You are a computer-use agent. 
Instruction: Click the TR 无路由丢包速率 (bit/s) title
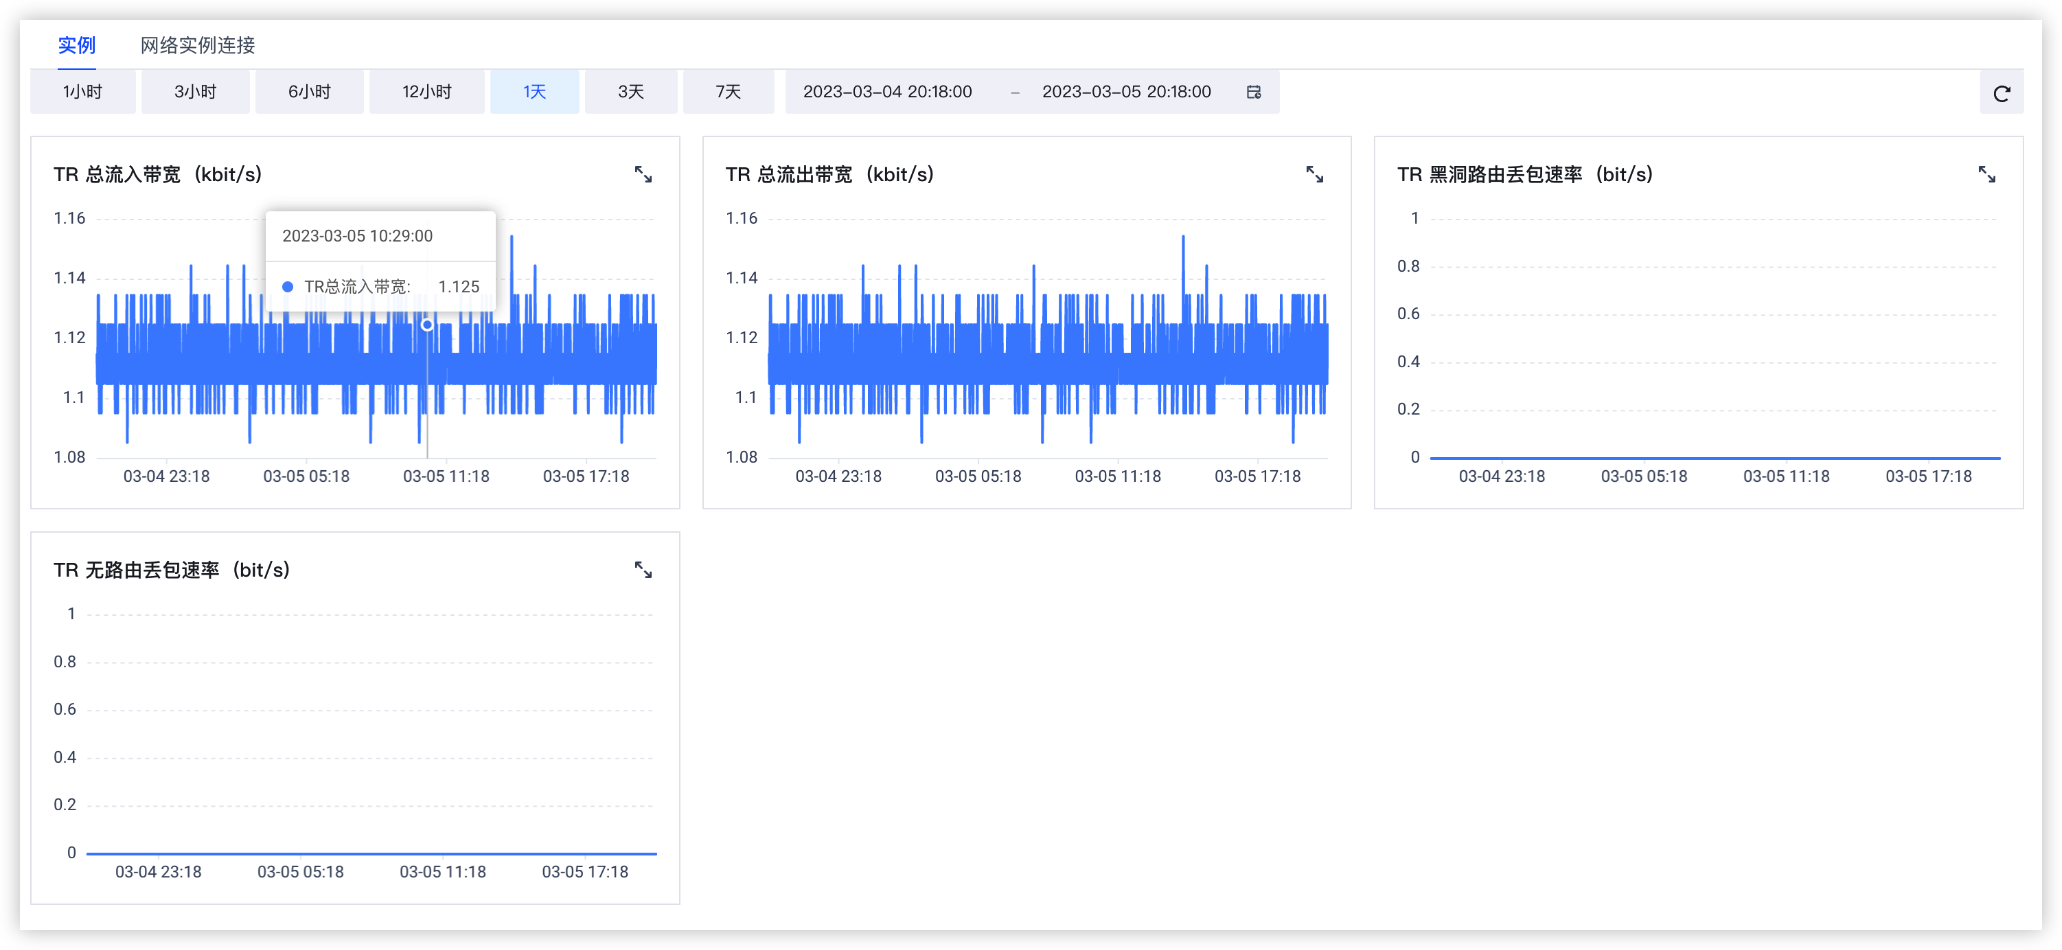click(x=172, y=570)
